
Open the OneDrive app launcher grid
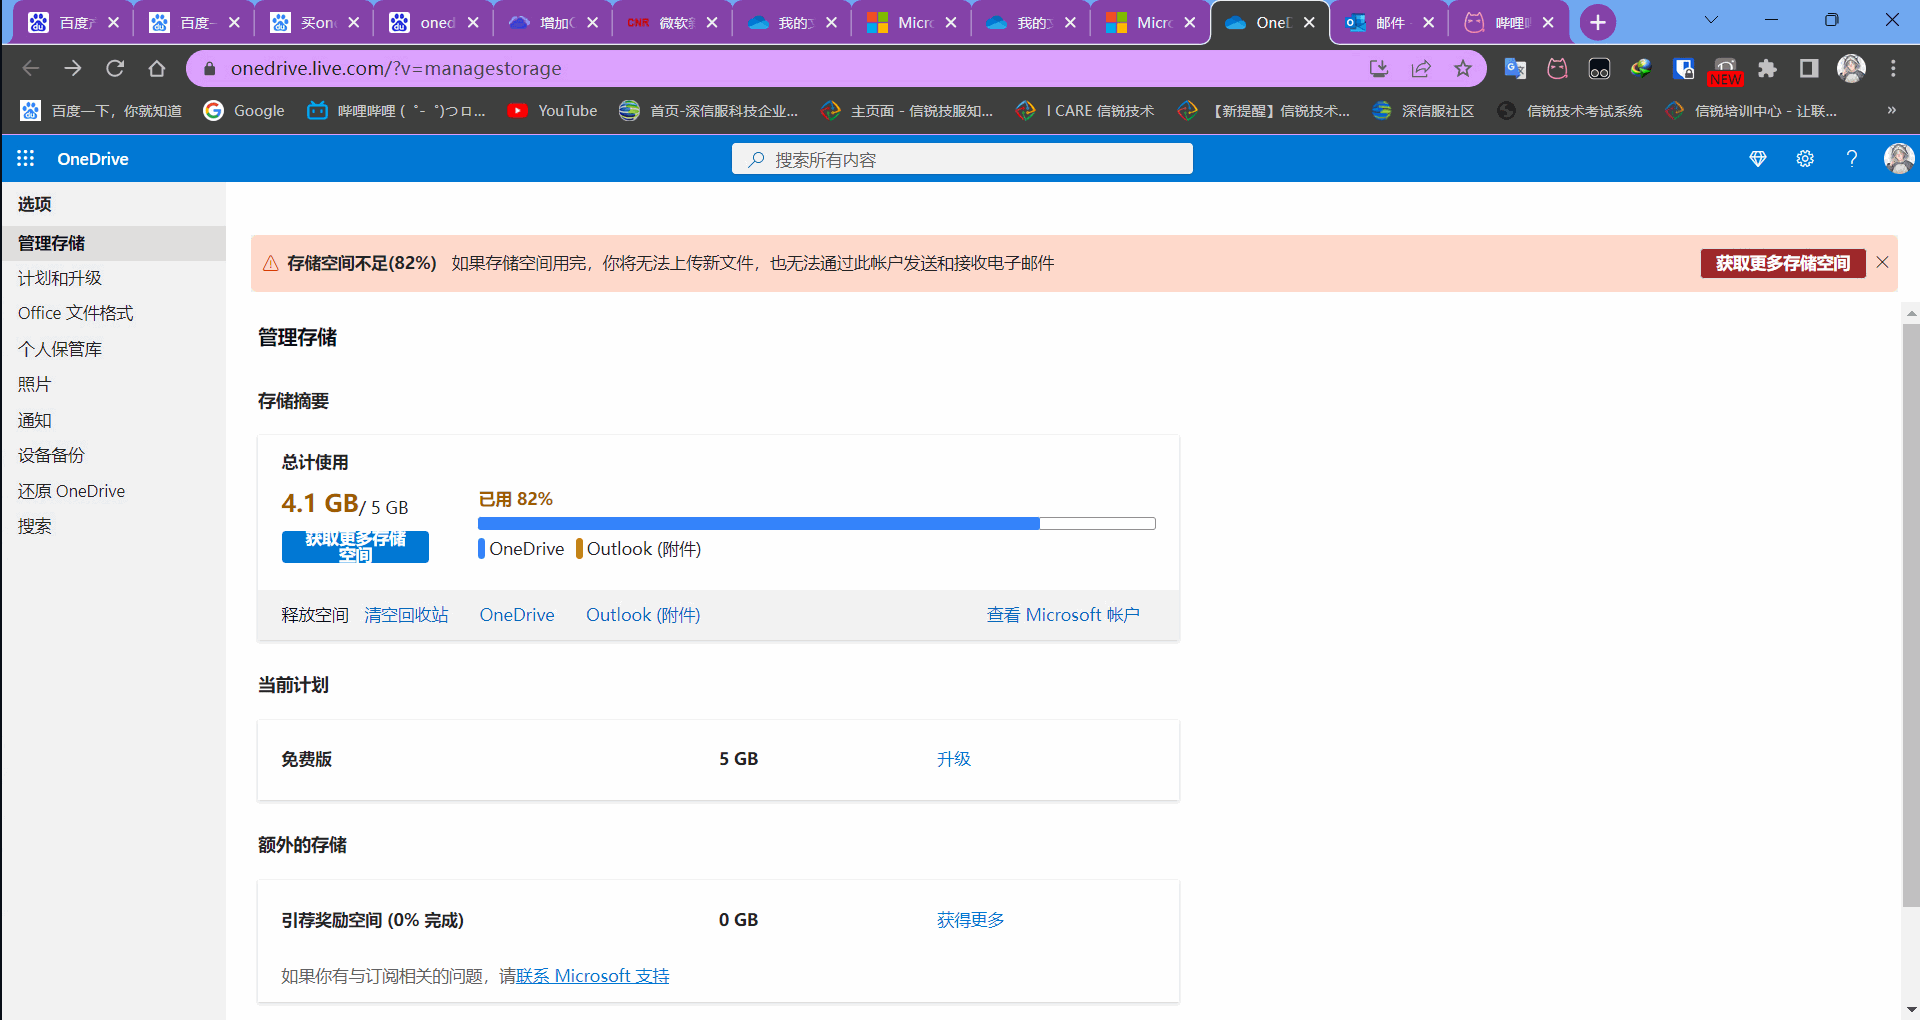tap(26, 159)
